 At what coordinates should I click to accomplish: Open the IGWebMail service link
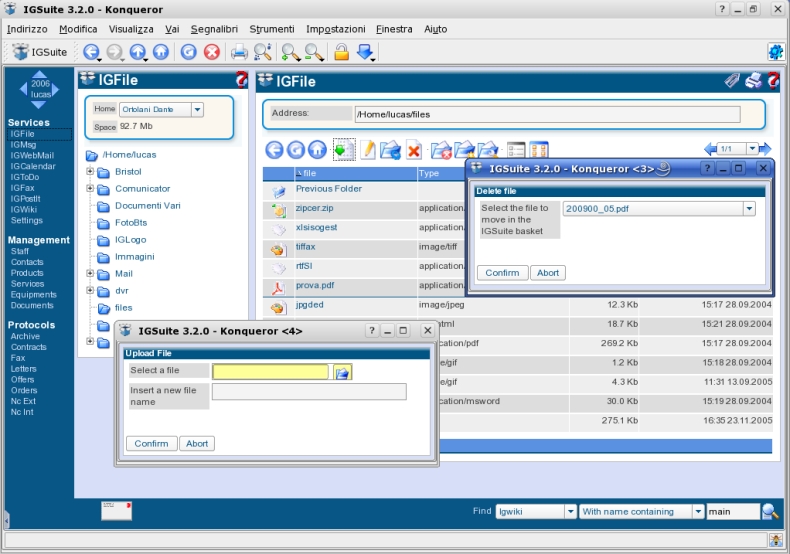(x=32, y=156)
